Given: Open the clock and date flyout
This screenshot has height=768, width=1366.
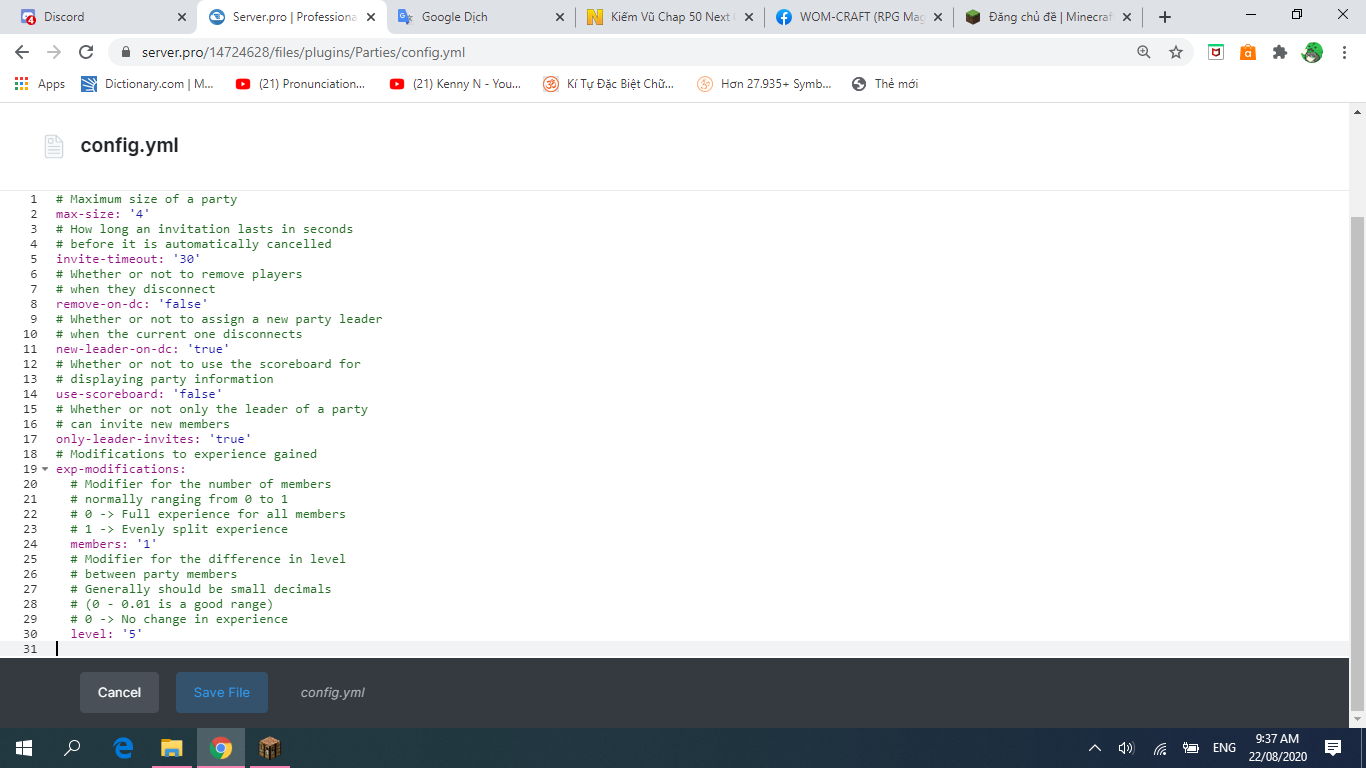Looking at the screenshot, I should pyautogui.click(x=1275, y=748).
